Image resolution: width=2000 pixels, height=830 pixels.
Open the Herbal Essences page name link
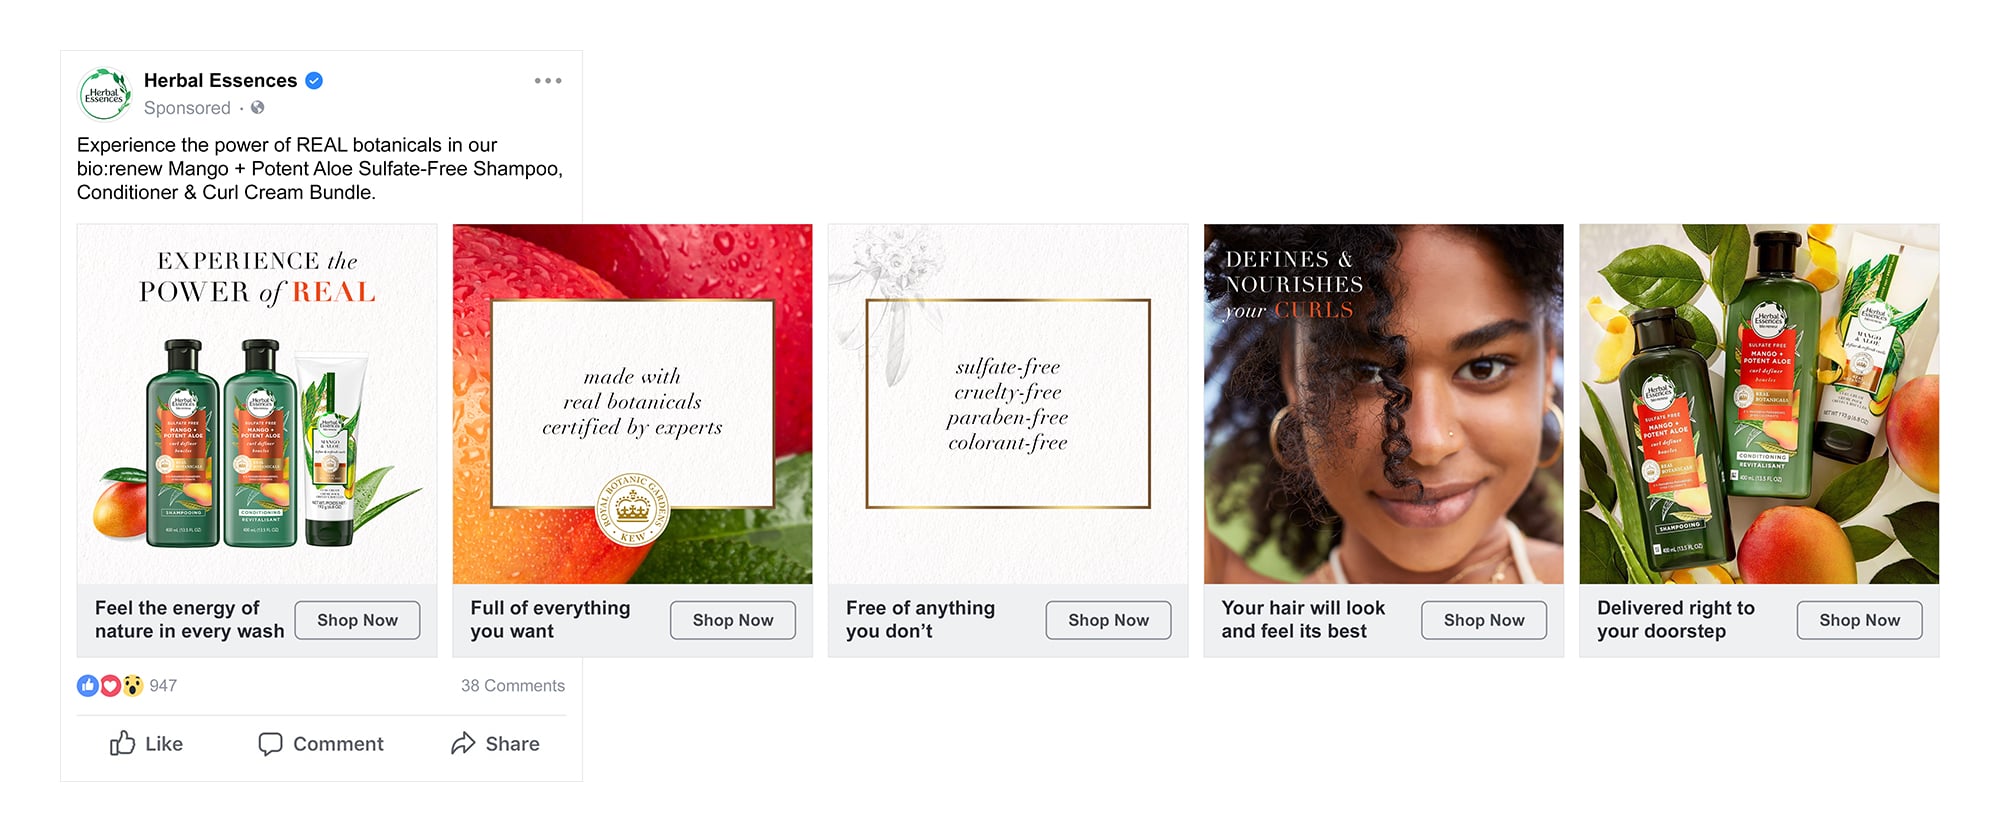pyautogui.click(x=220, y=80)
